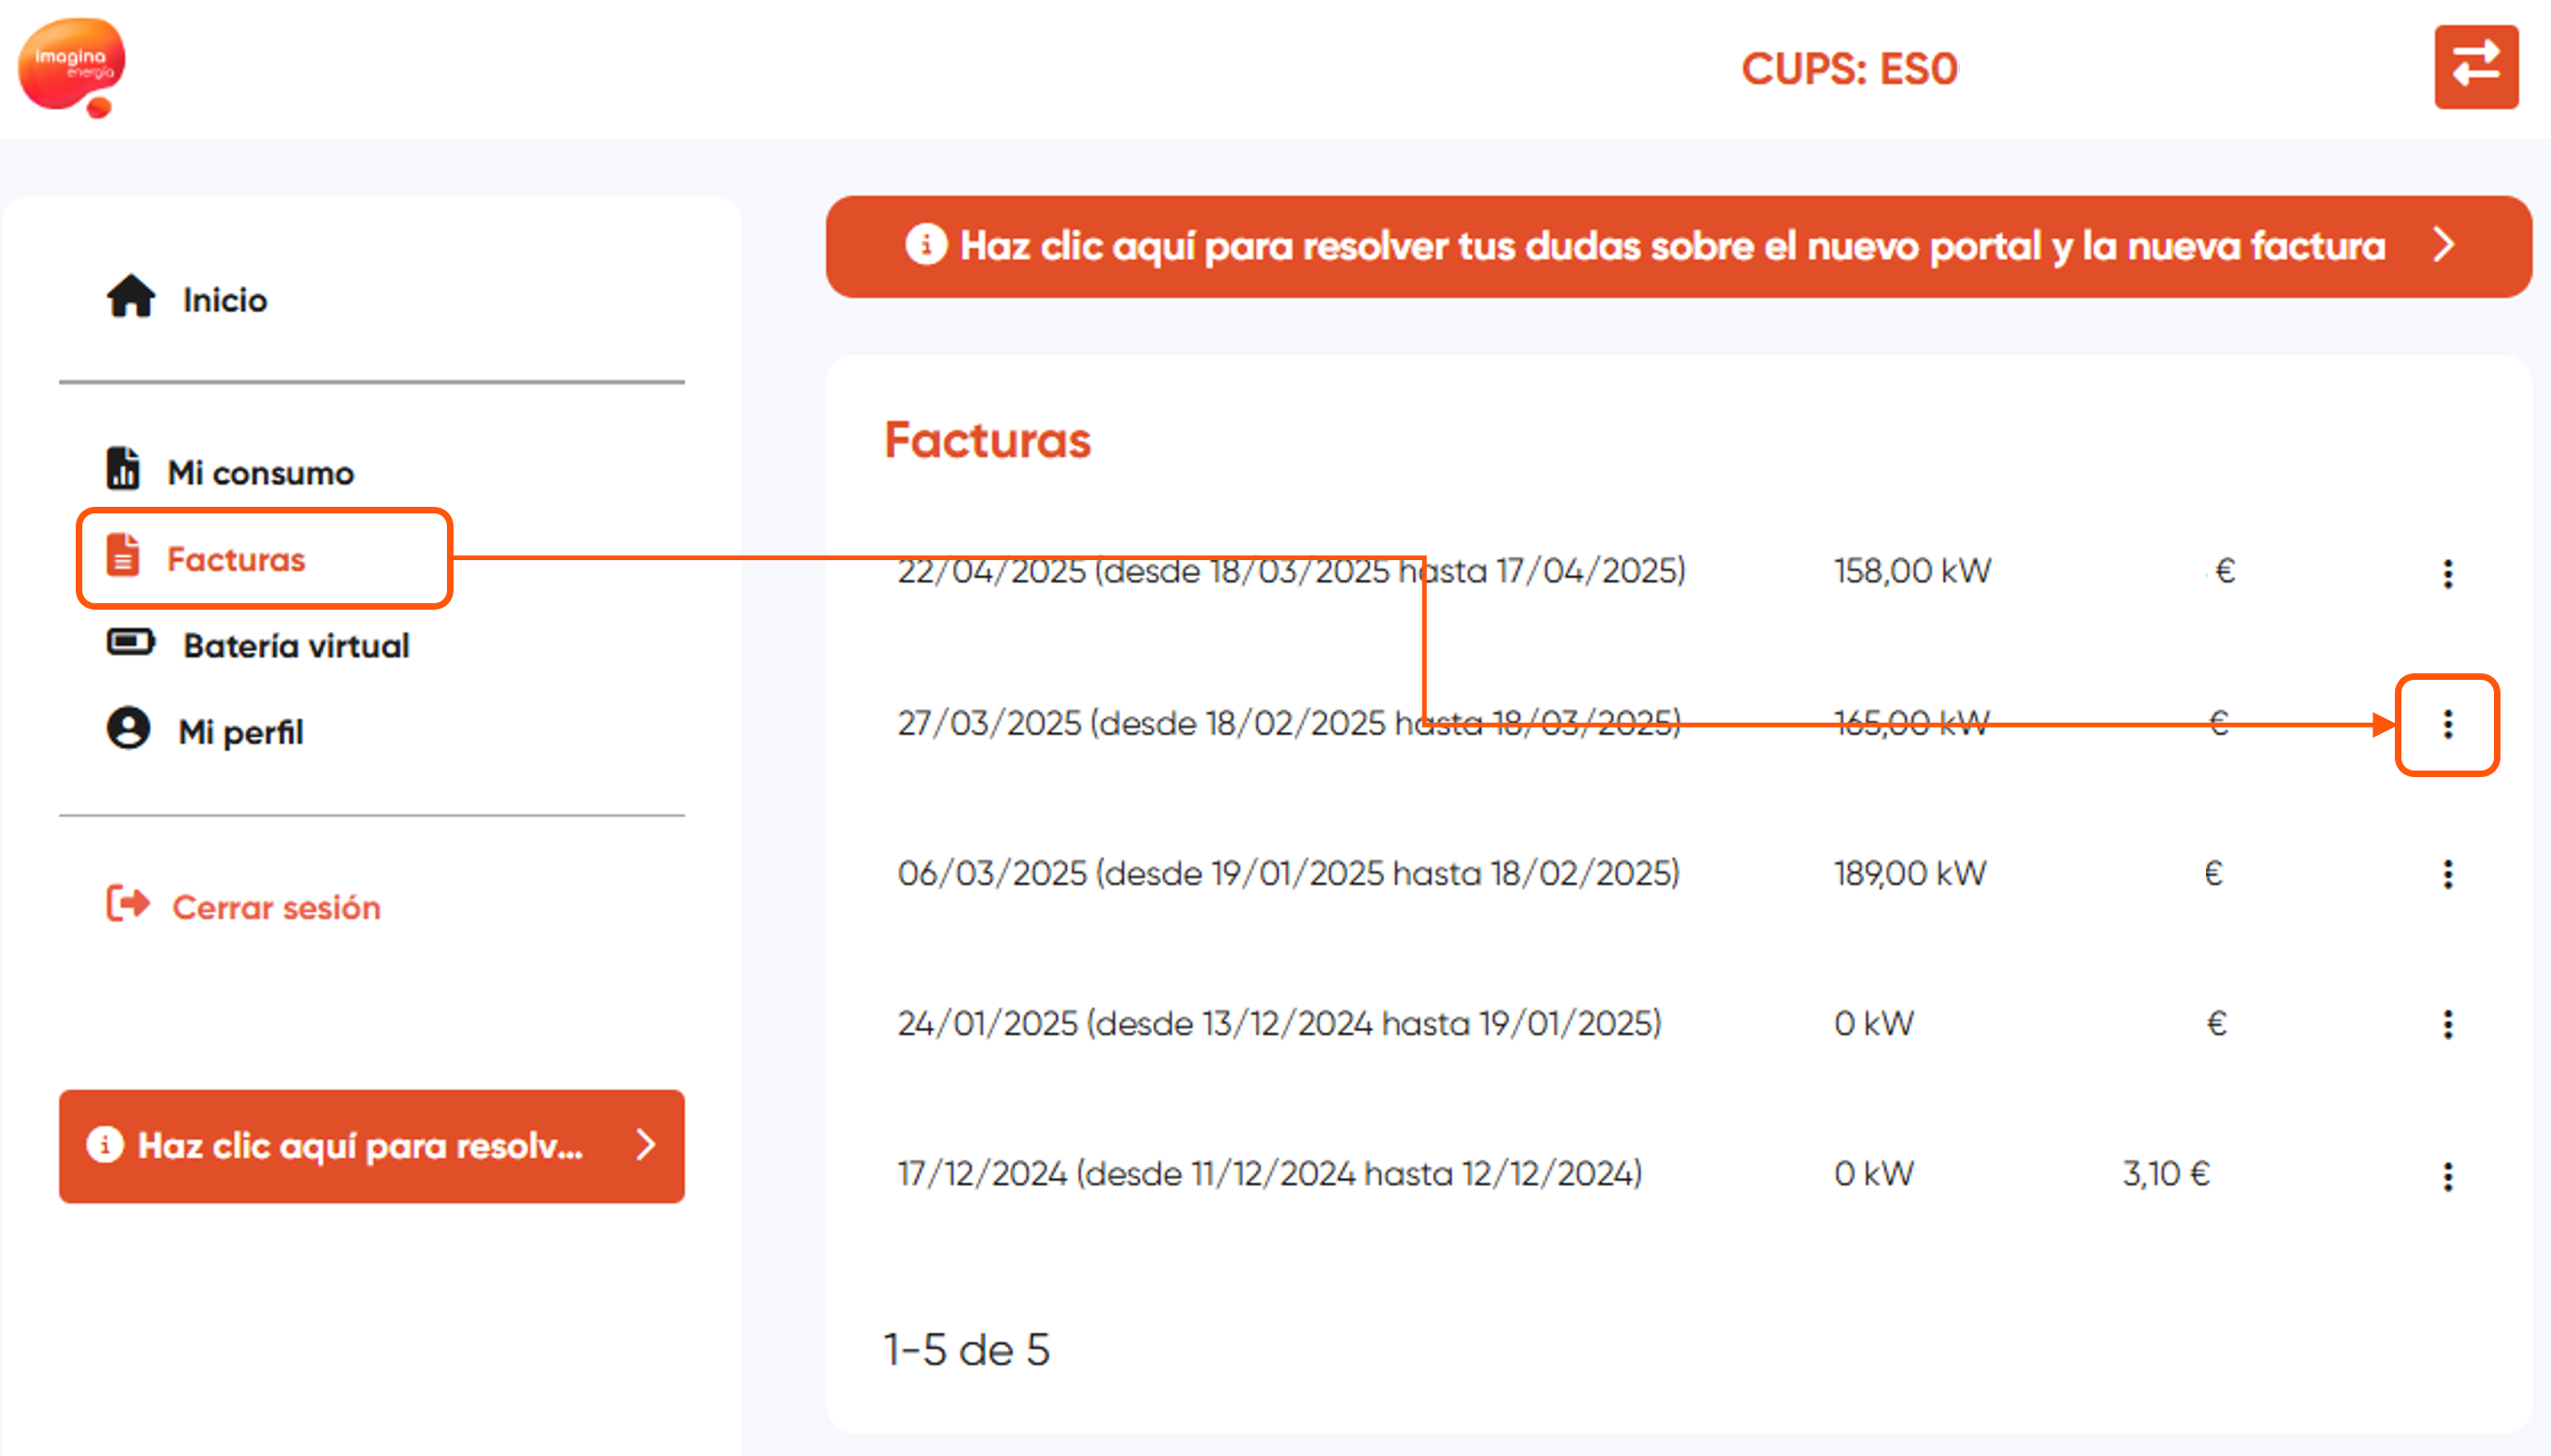
Task: Open three-dot menu for 06/03/2025 invoice
Action: [2447, 874]
